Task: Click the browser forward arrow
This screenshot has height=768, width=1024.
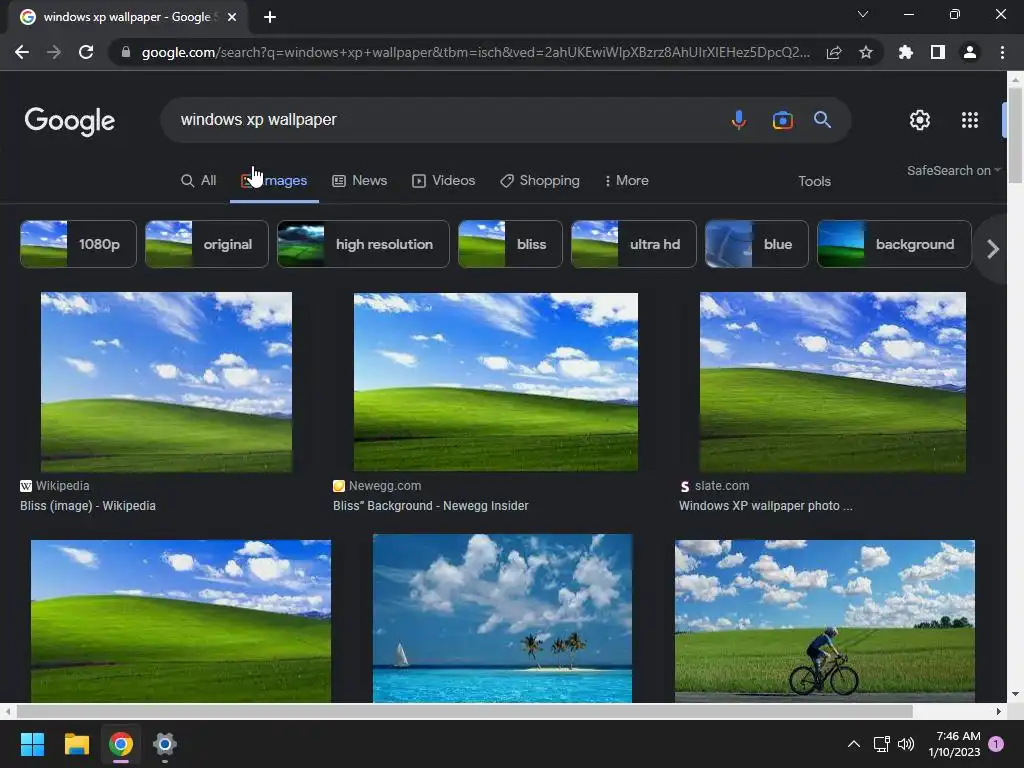Action: click(x=54, y=52)
